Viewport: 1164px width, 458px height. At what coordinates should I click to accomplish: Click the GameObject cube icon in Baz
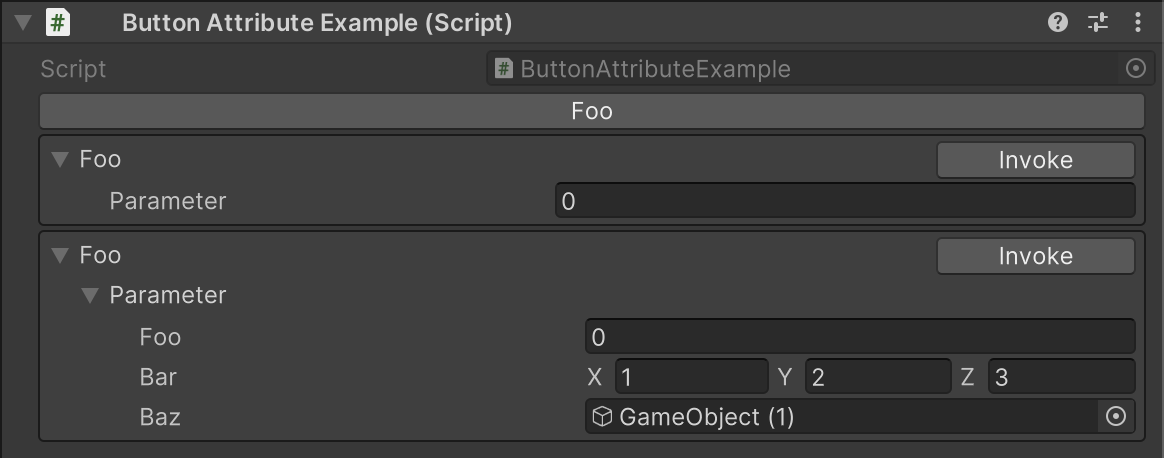[602, 416]
